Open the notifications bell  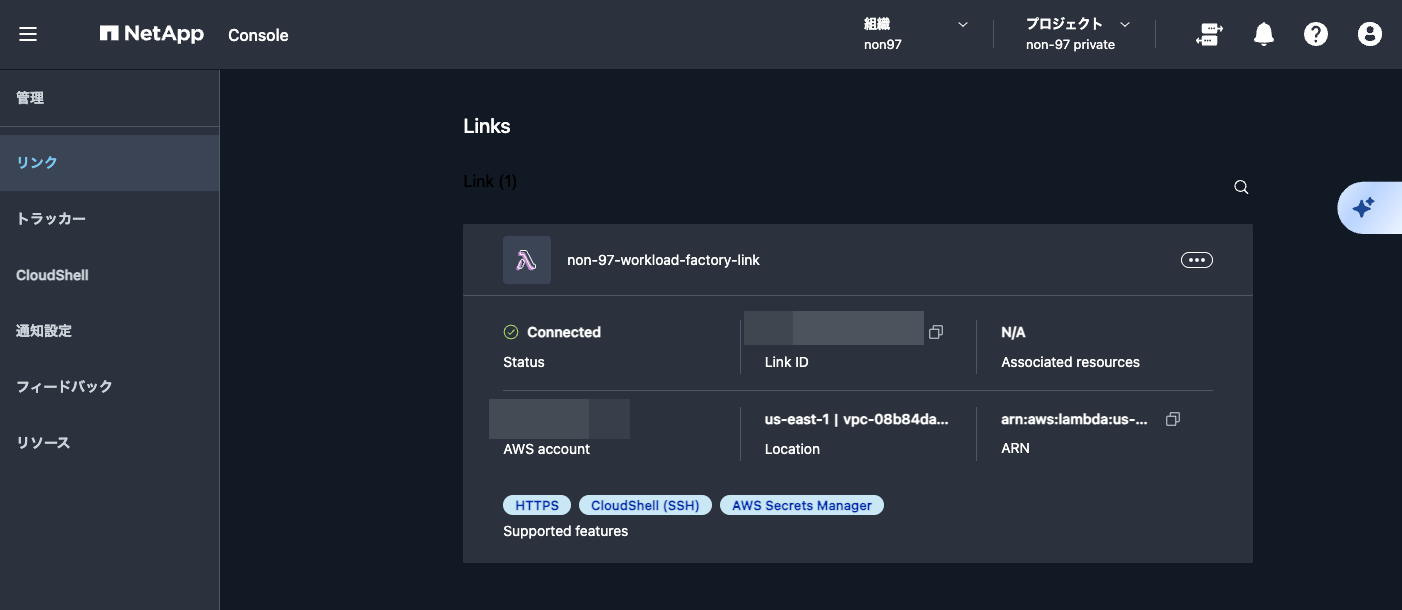pyautogui.click(x=1264, y=34)
